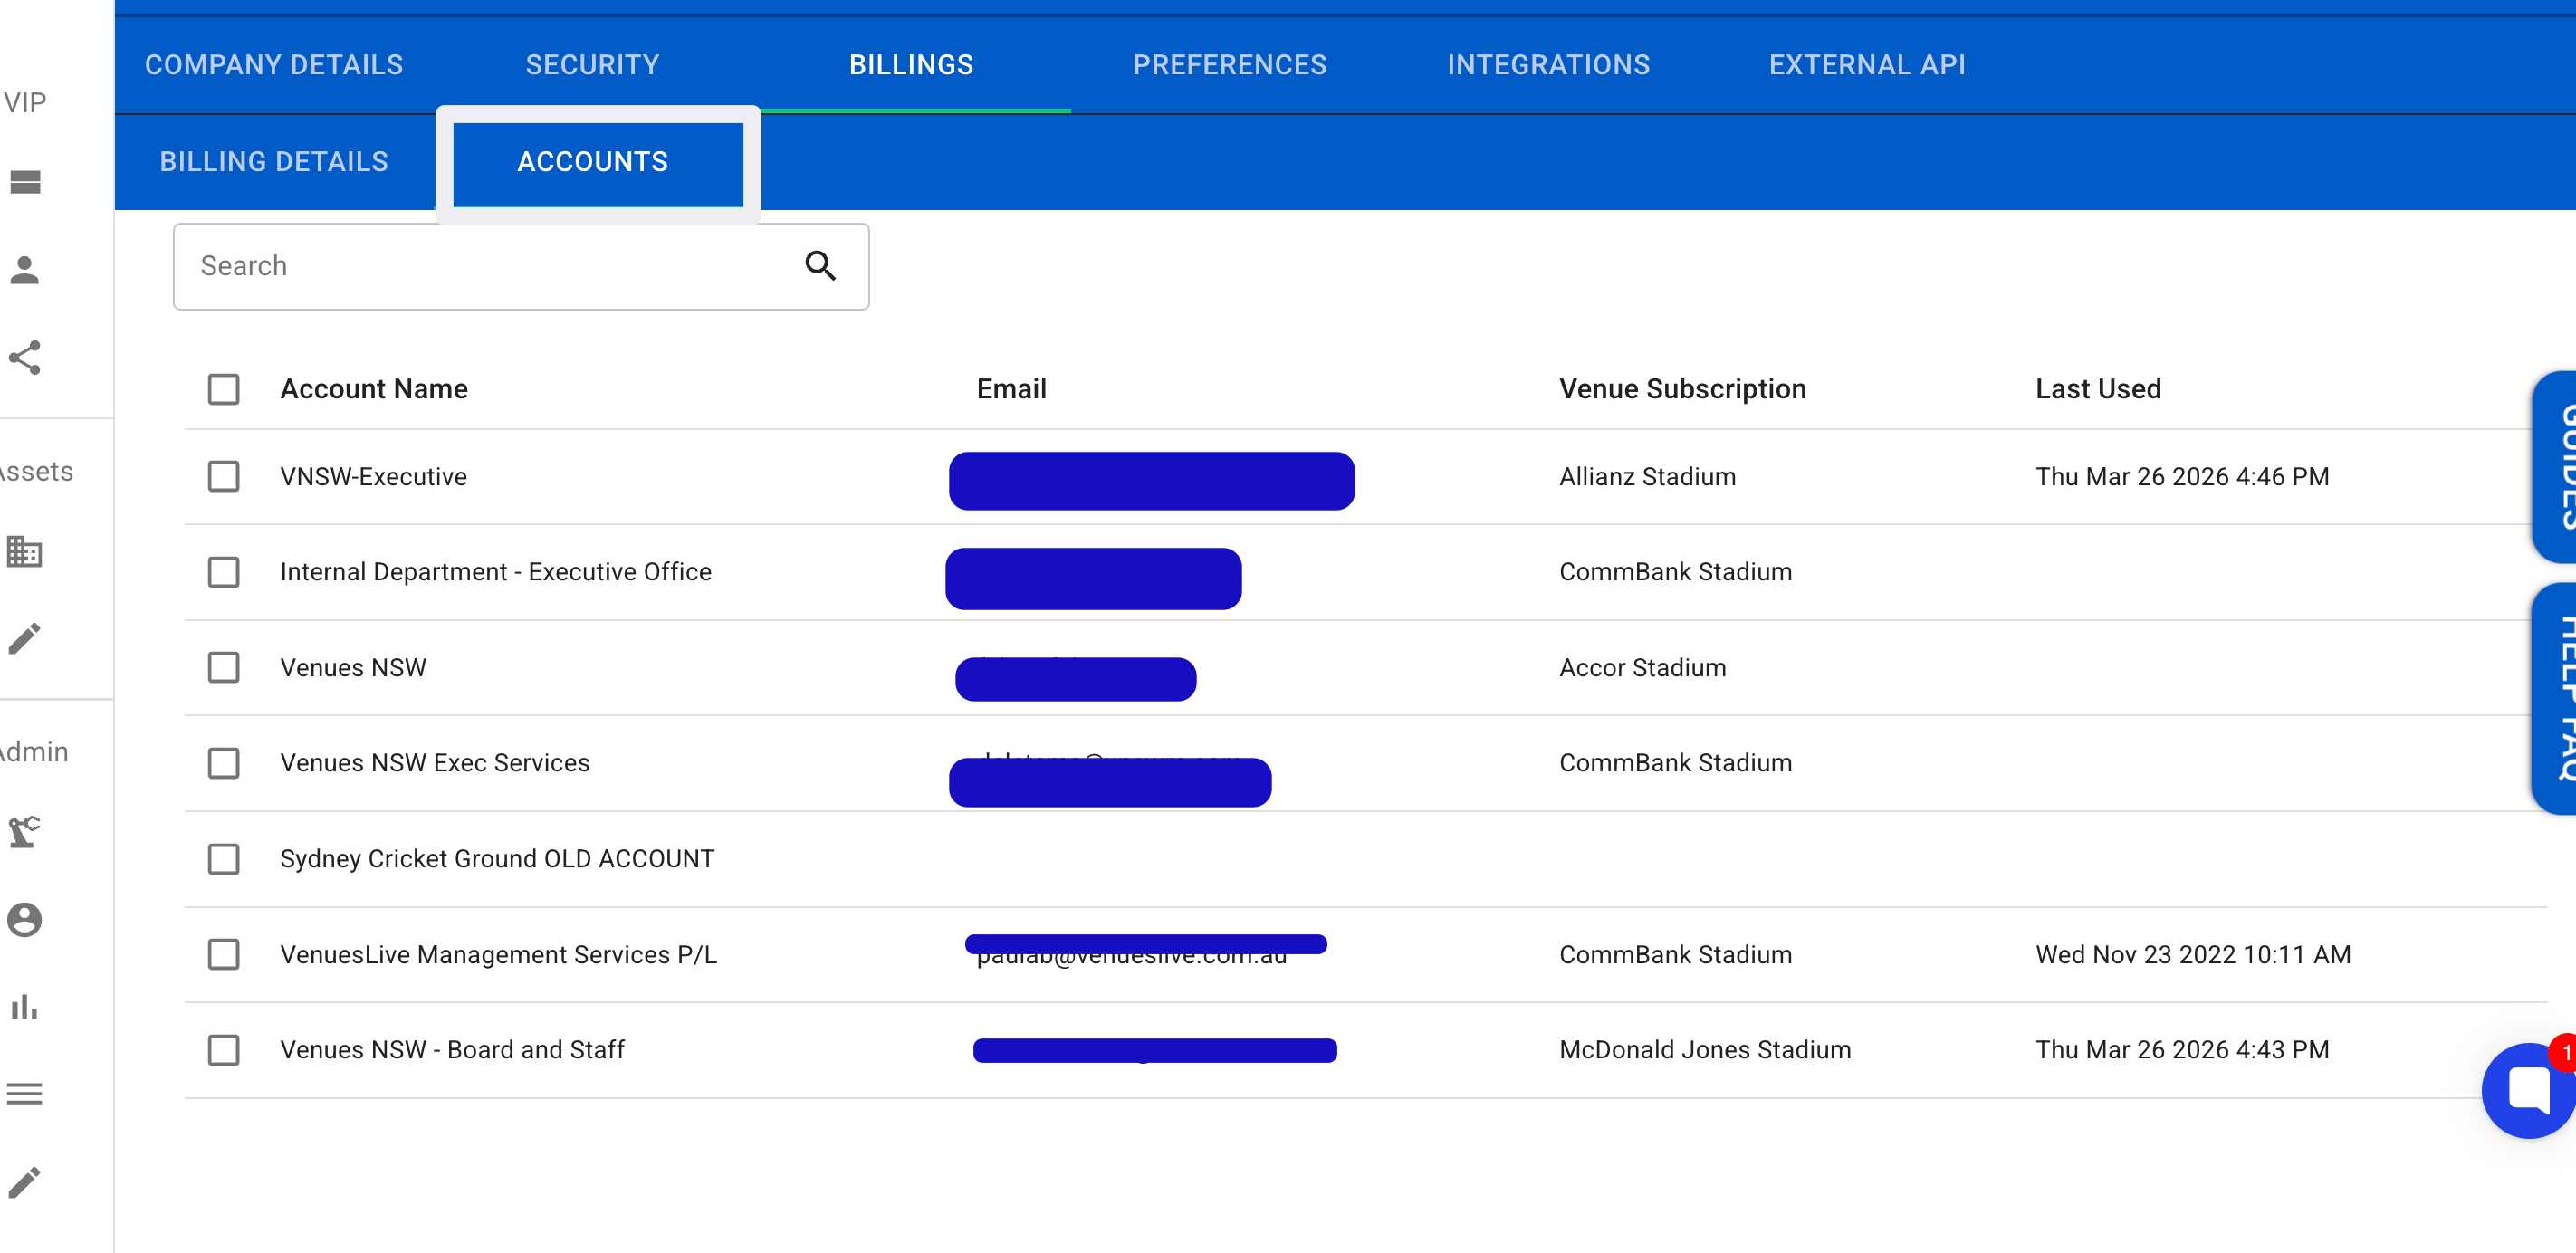The height and width of the screenshot is (1253, 2576).
Task: Open the building grid icon under Assets
Action: click(25, 551)
